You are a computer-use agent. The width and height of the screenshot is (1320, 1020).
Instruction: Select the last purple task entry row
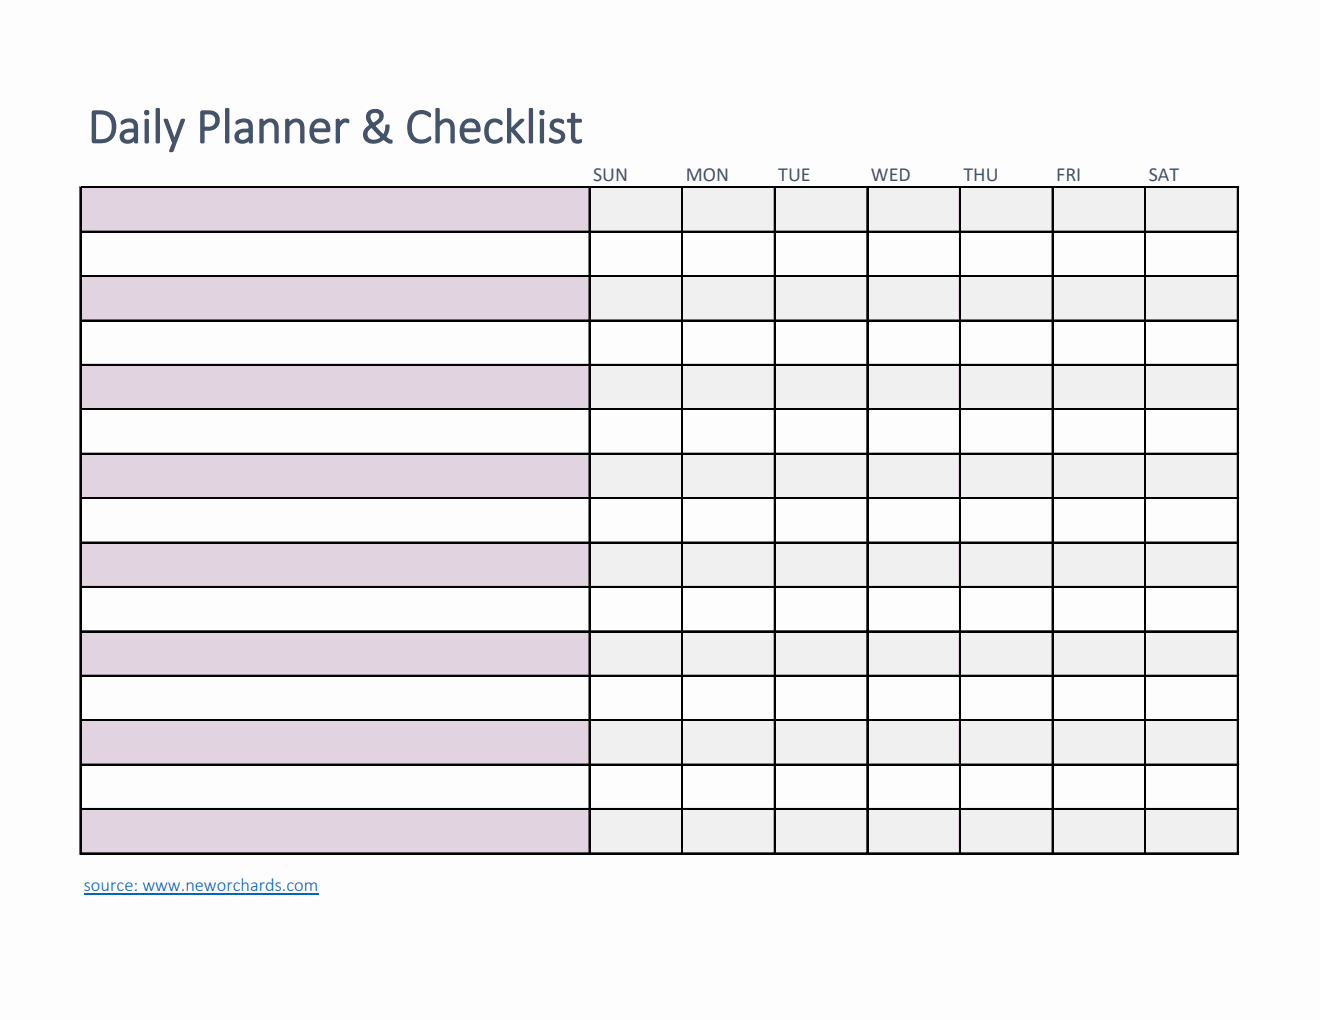tap(335, 831)
